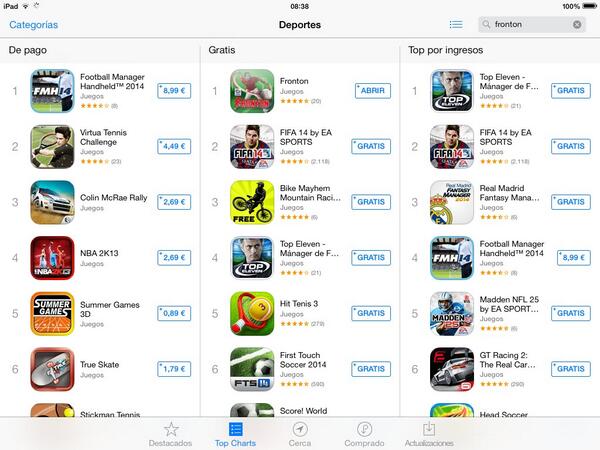The height and width of the screenshot is (450, 600).
Task: Get First Touch Soccer 2014 via GRATIS
Action: [371, 369]
